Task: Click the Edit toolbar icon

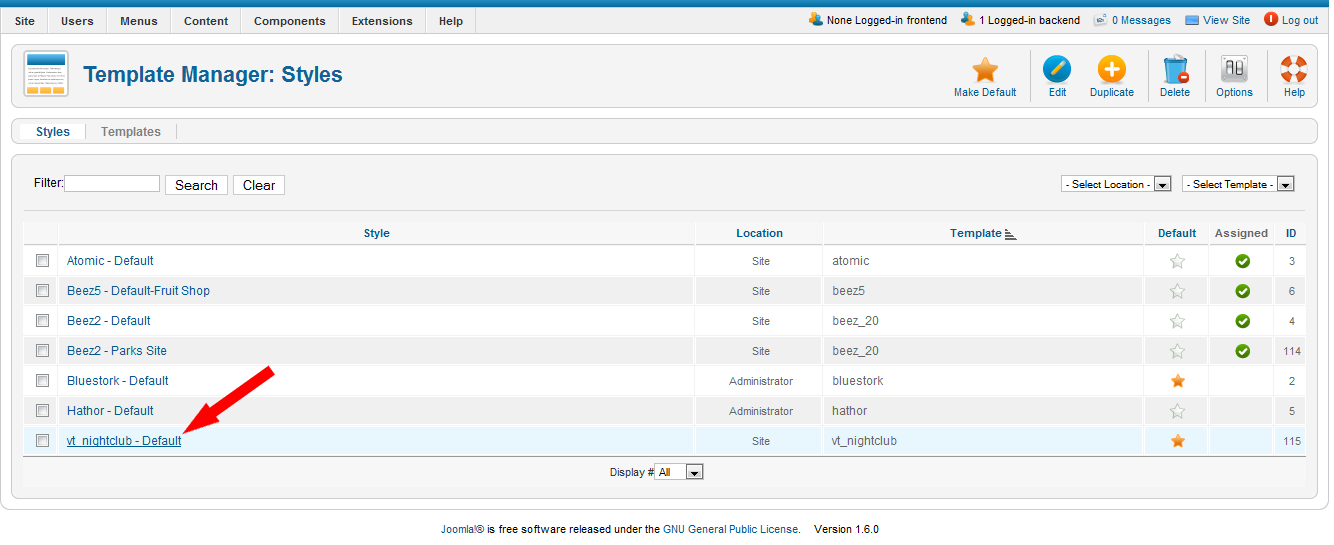Action: click(1057, 70)
